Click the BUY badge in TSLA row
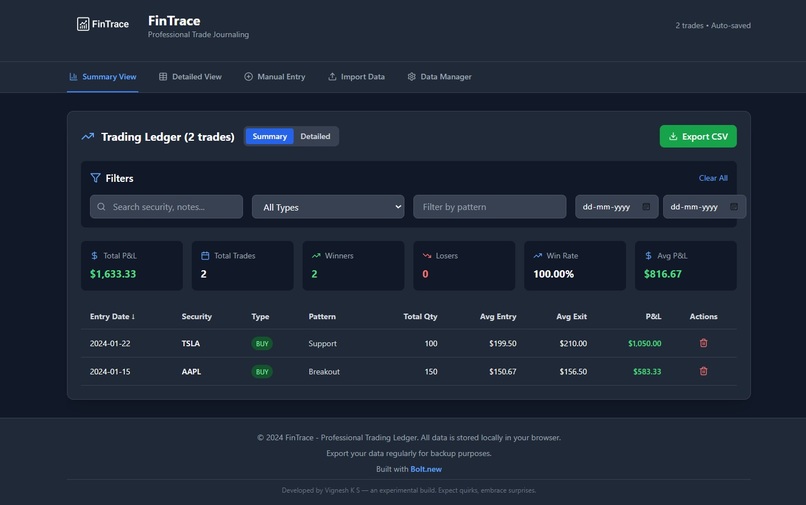Viewport: 806px width, 505px height. pos(262,344)
